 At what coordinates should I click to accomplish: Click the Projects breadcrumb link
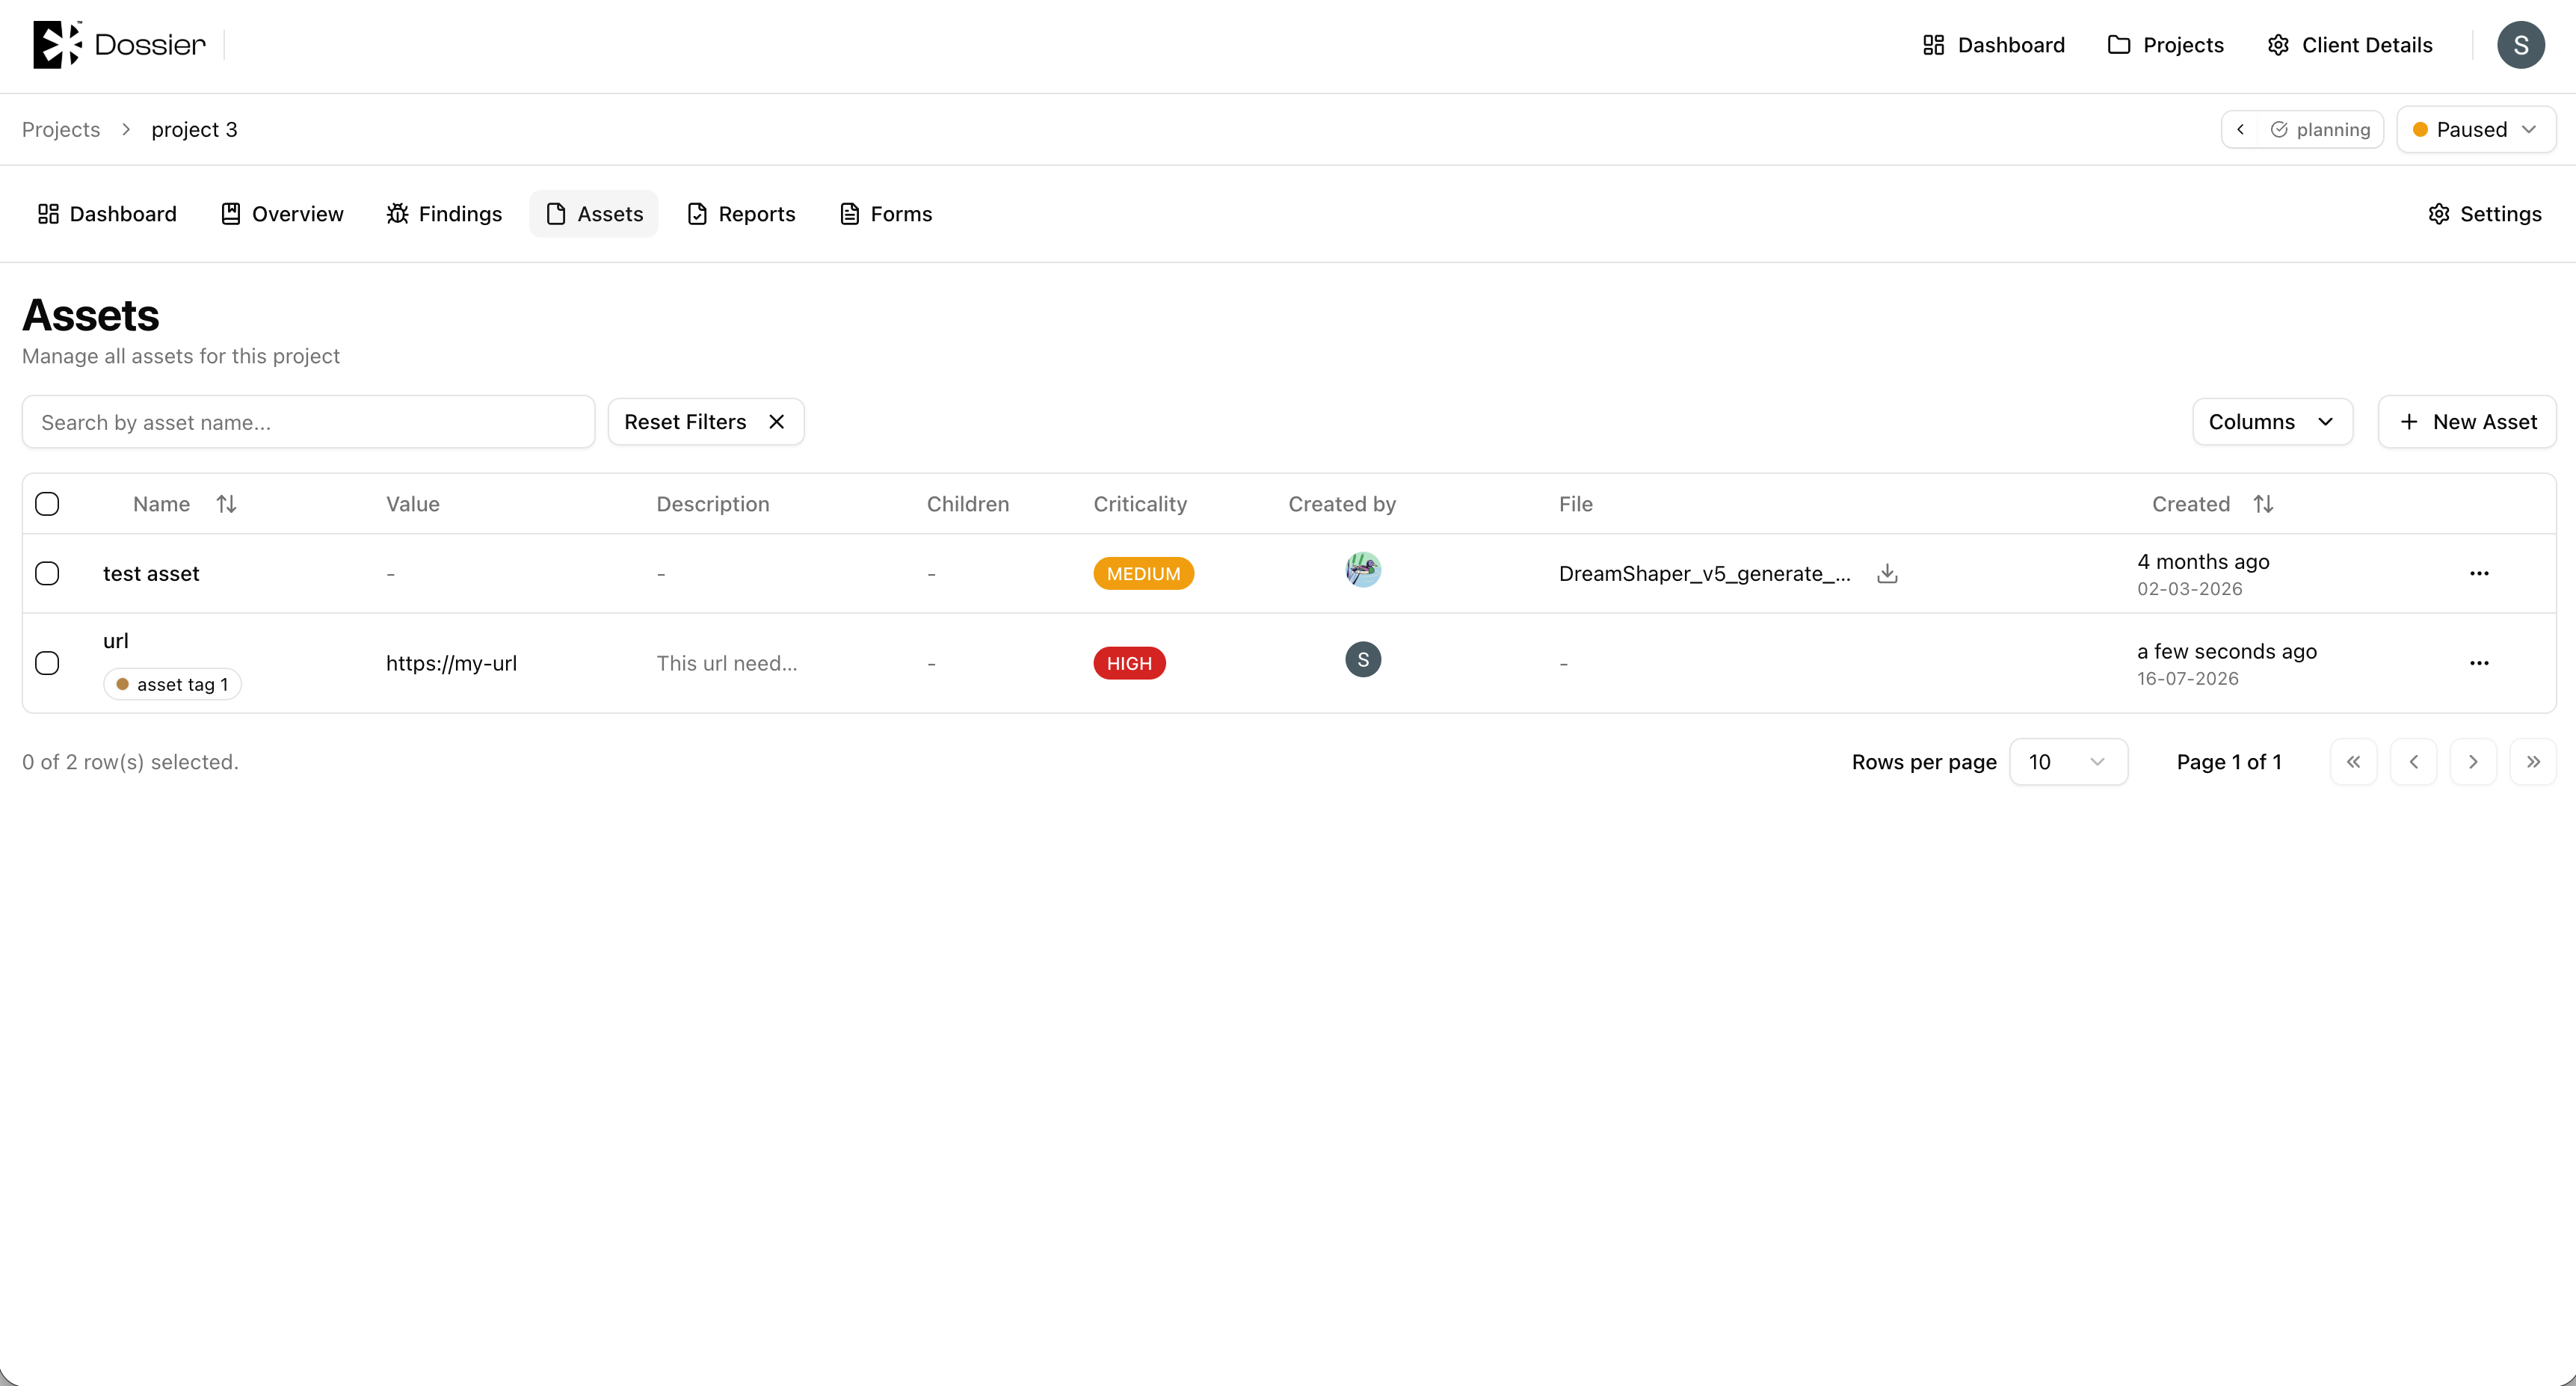pos(61,130)
